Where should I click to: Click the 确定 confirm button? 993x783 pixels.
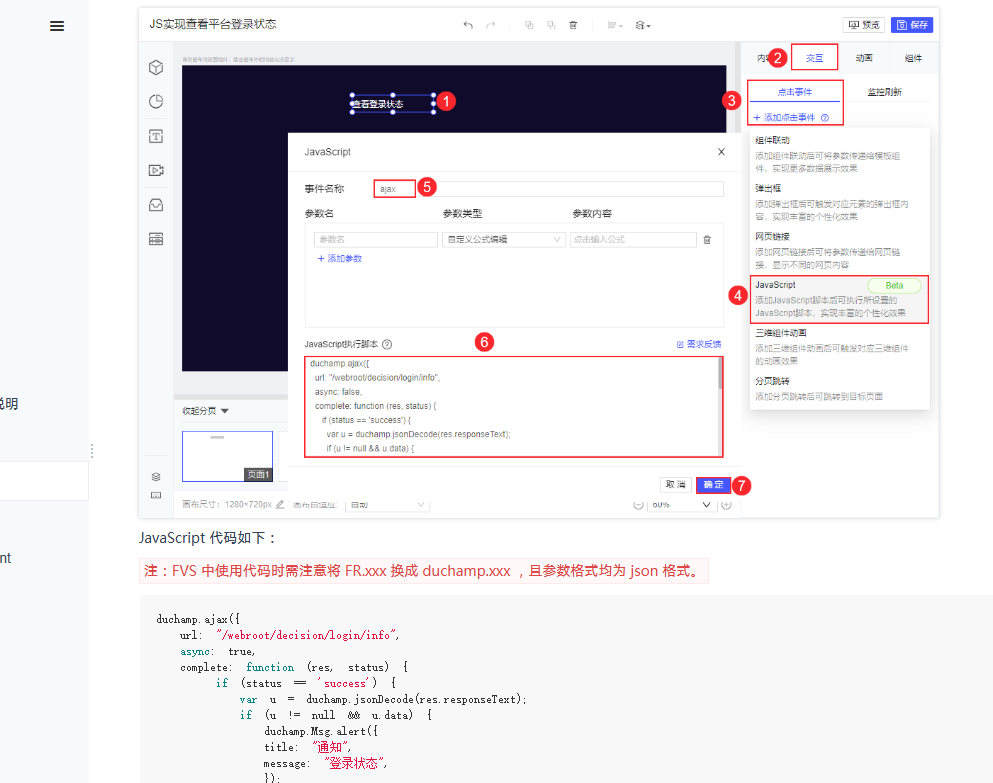(x=713, y=485)
